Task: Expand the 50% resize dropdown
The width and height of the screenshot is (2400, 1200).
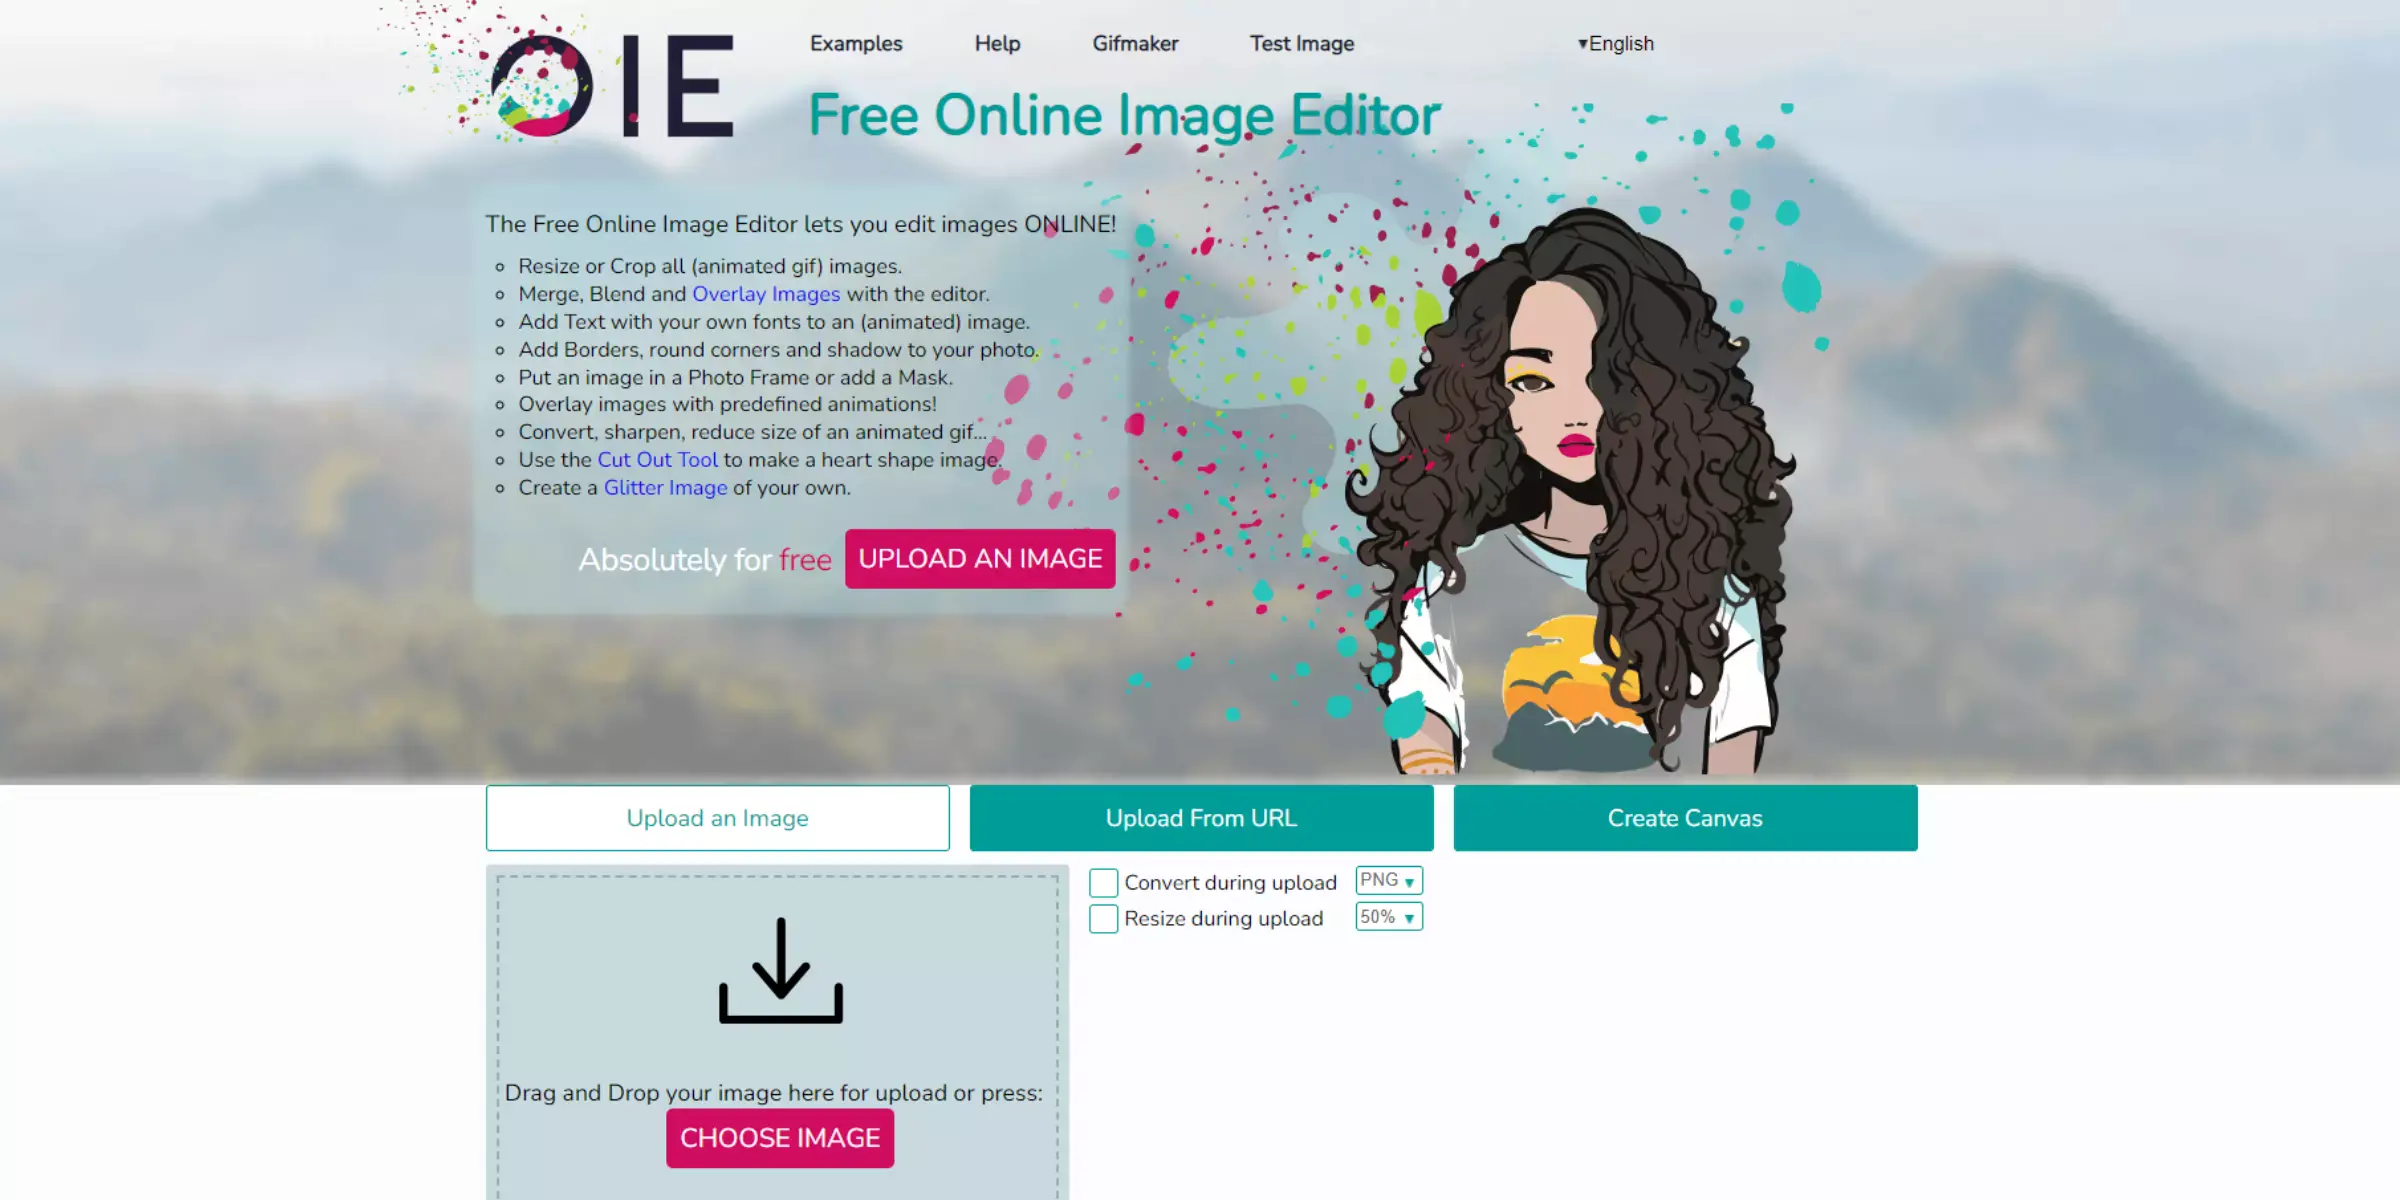Action: click(x=1387, y=915)
